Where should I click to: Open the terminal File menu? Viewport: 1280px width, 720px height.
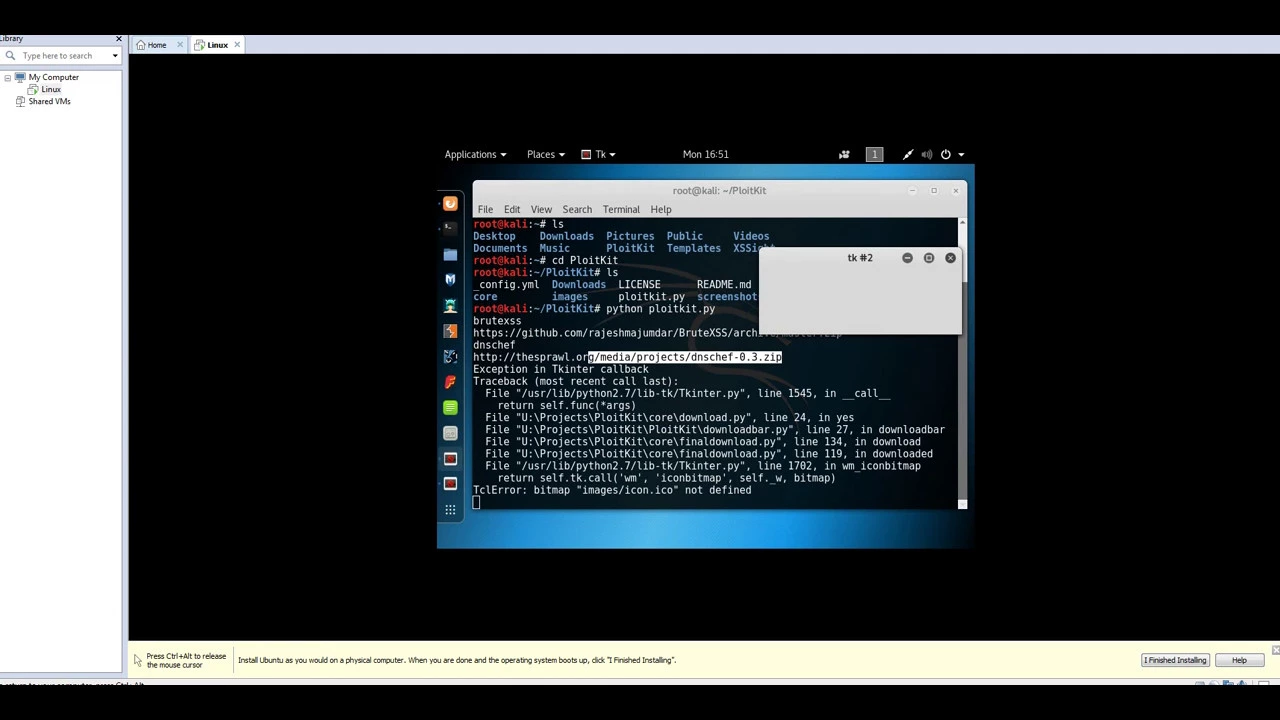click(485, 209)
